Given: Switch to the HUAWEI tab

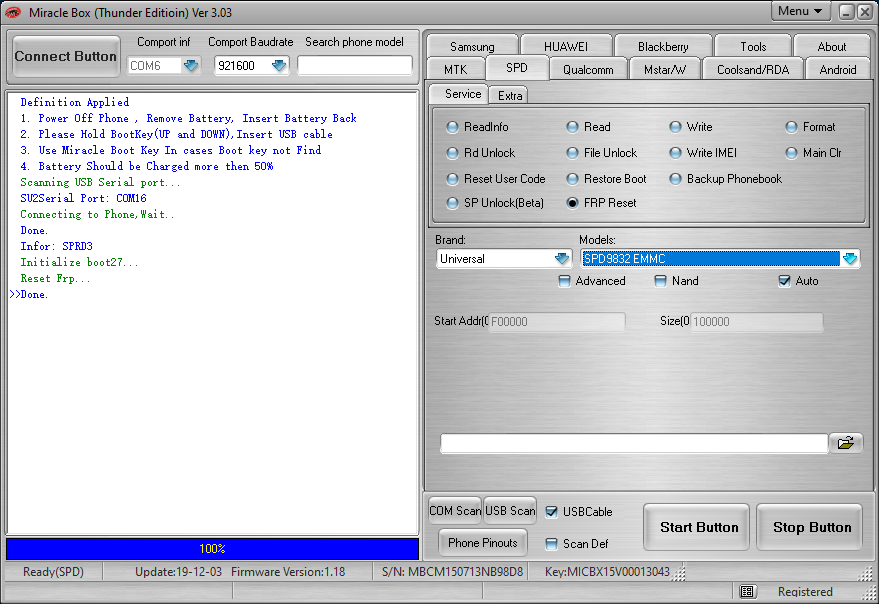Looking at the screenshot, I should (566, 47).
